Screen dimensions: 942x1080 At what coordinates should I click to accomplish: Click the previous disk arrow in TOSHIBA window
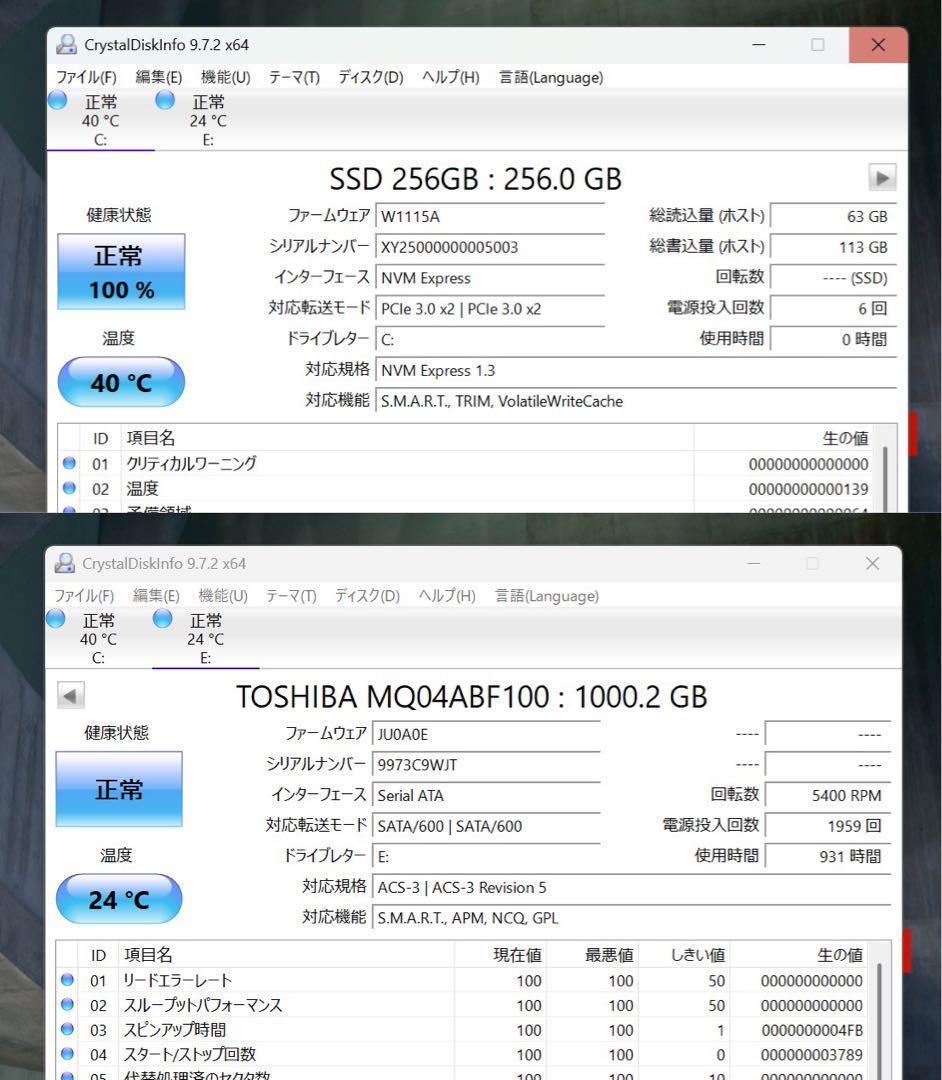(x=70, y=696)
